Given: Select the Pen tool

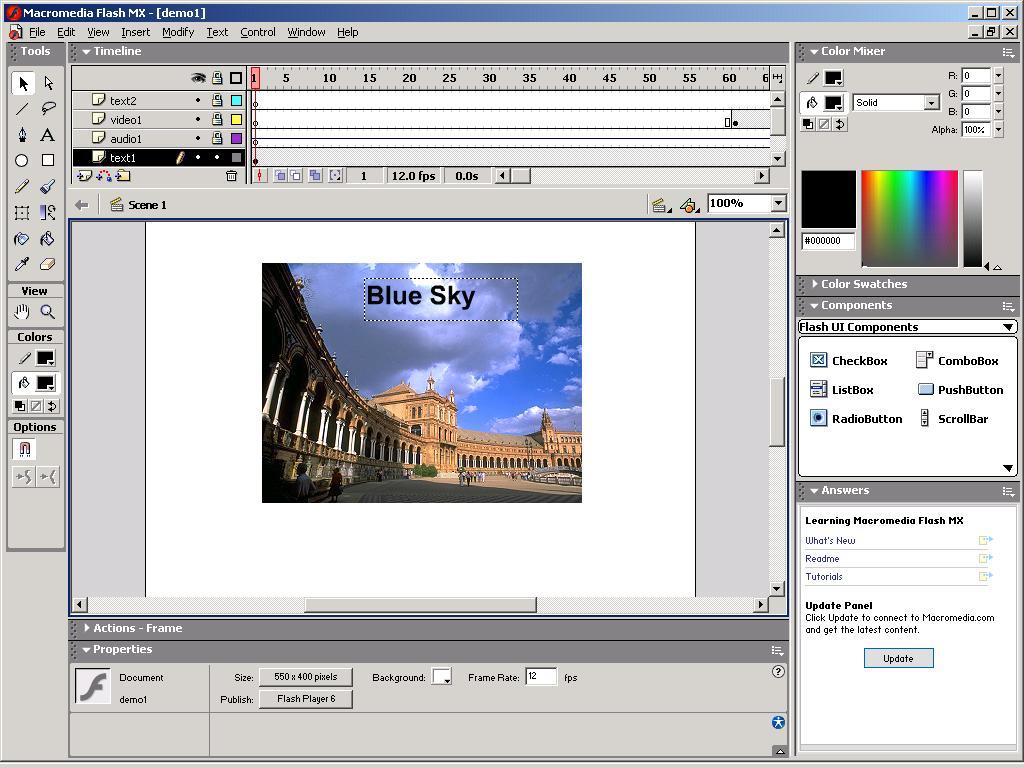Looking at the screenshot, I should click(x=22, y=135).
